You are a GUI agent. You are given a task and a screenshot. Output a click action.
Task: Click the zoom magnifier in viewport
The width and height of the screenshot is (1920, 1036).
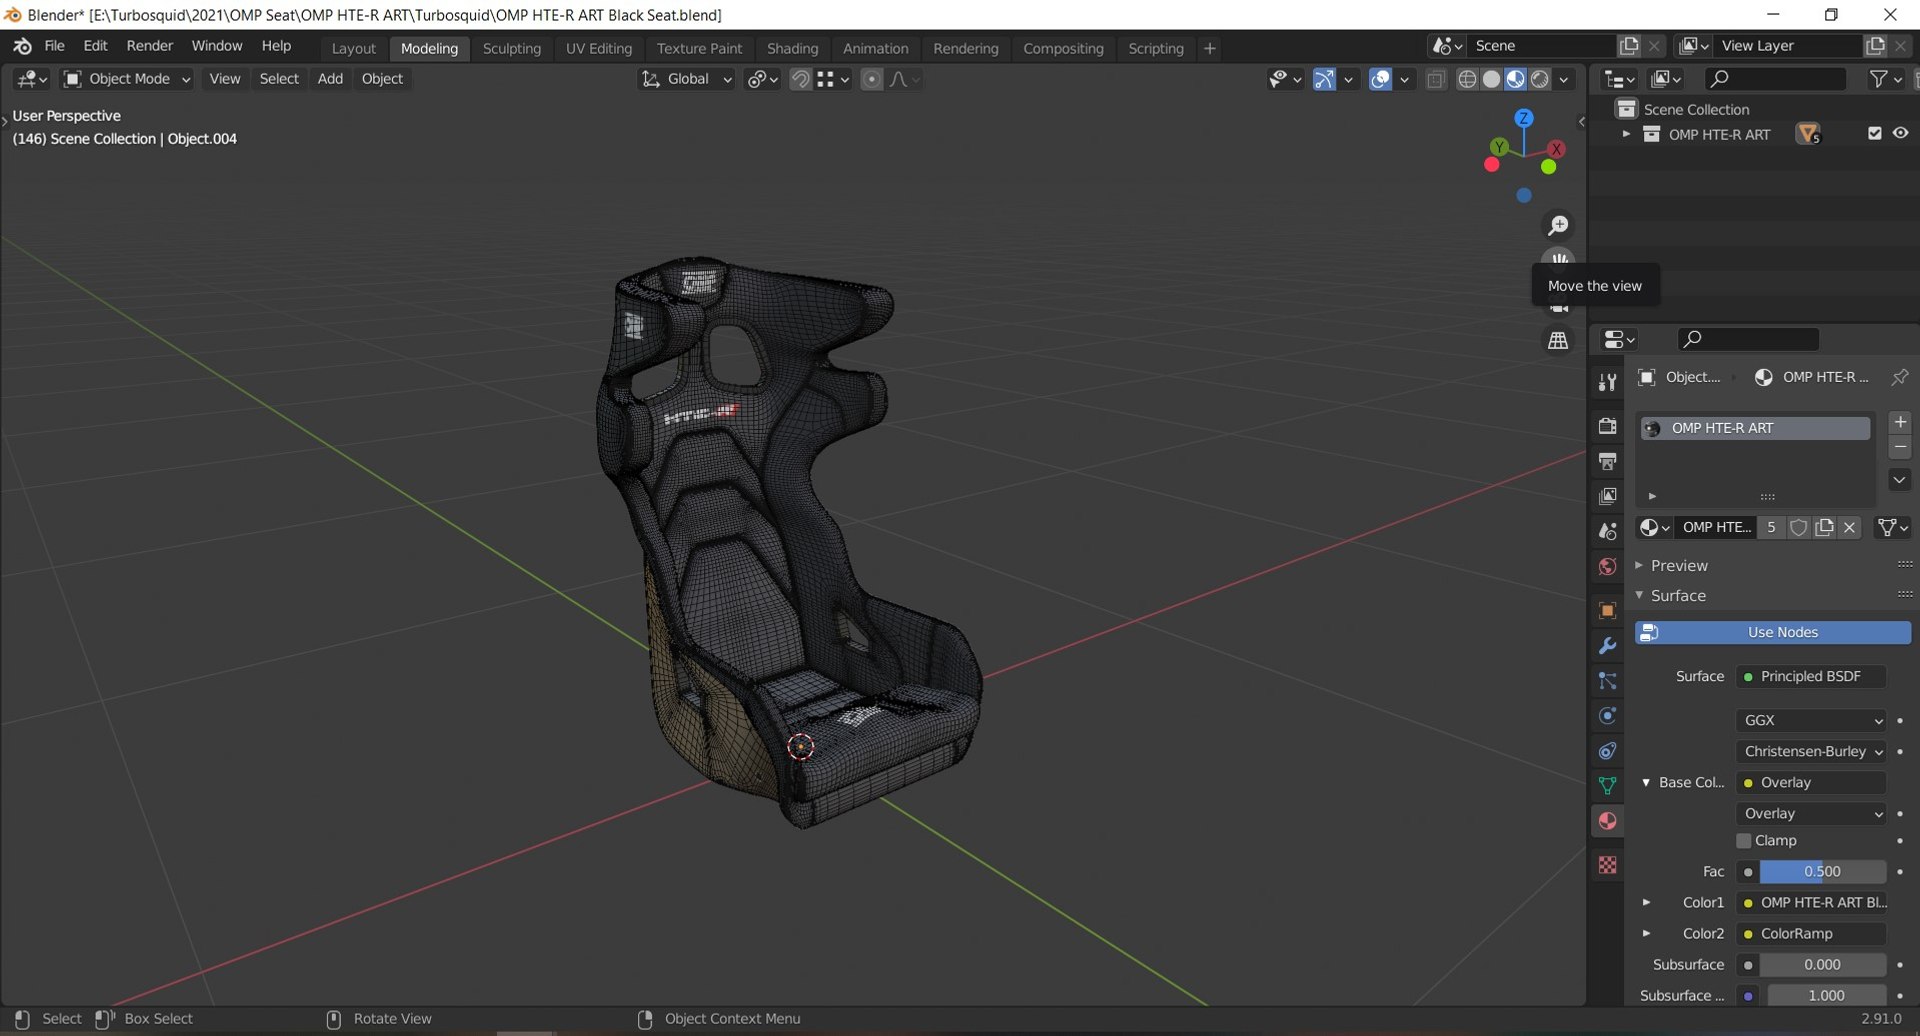1558,225
